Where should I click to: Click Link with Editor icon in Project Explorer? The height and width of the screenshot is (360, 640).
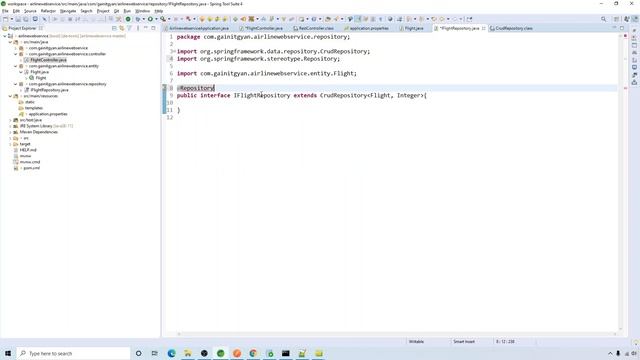point(122,28)
